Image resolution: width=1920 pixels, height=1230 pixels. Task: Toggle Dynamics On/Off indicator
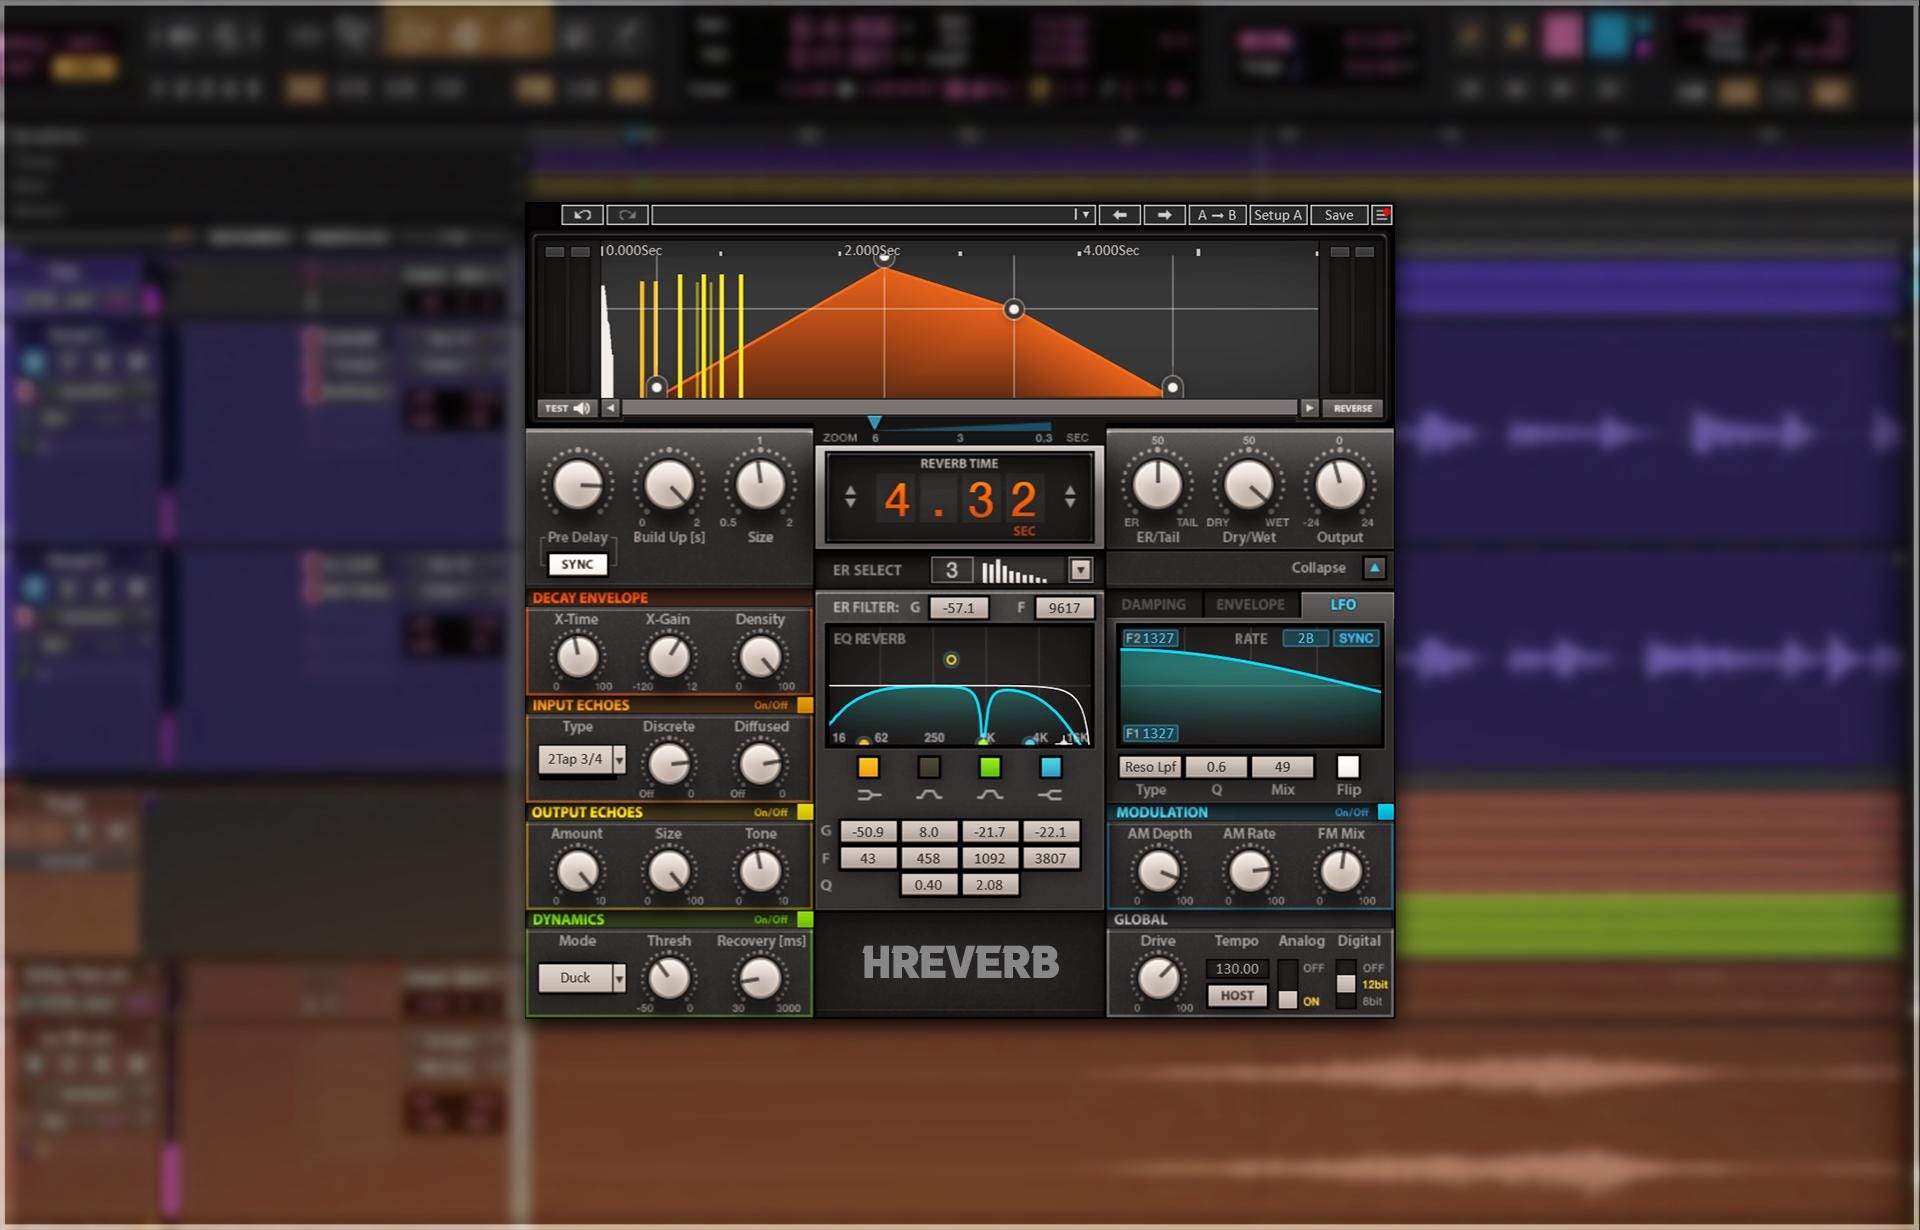(805, 919)
